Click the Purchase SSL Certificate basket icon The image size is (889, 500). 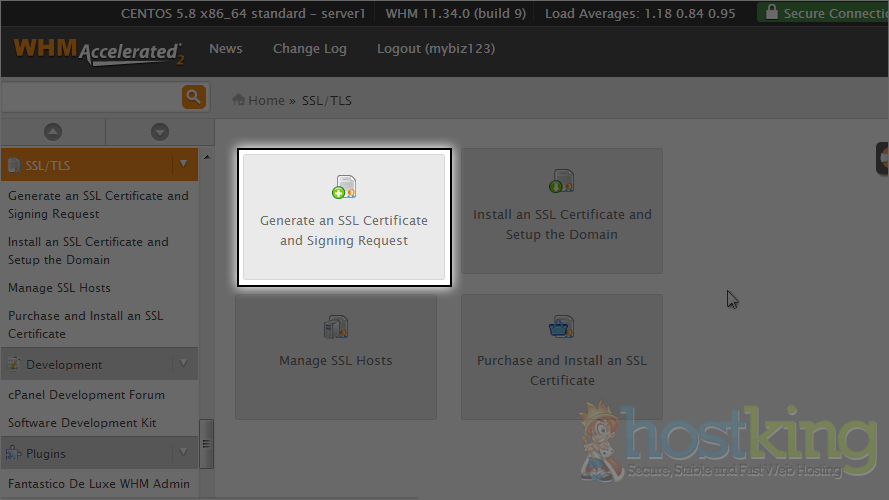[x=561, y=327]
